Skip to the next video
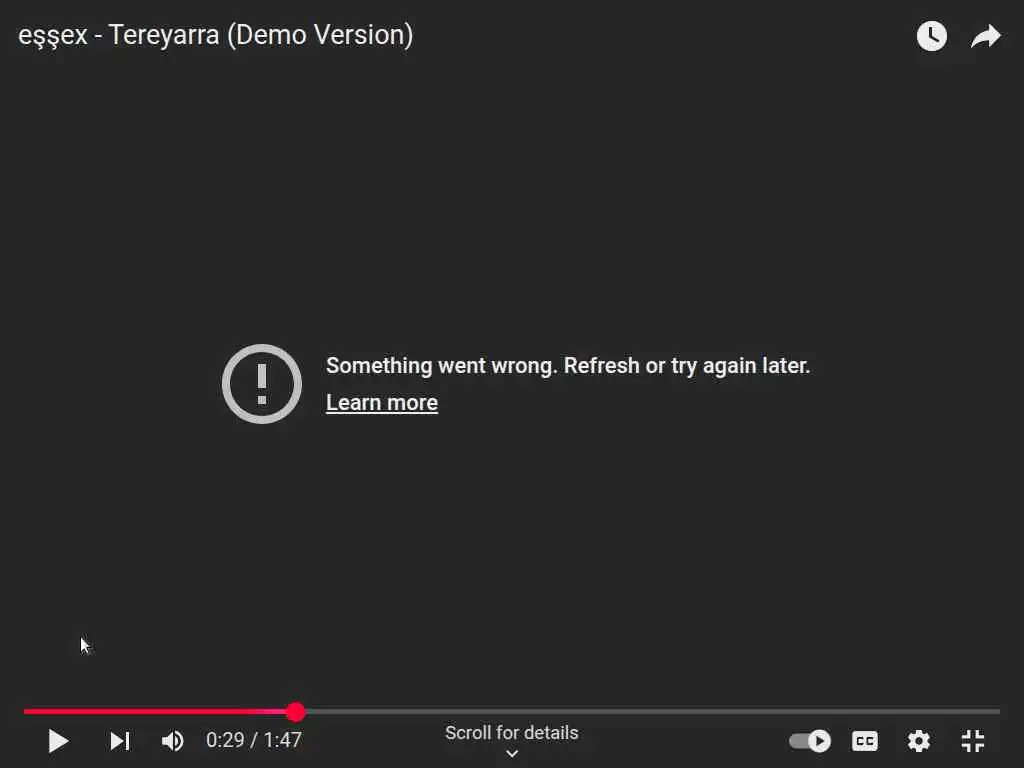Screen dimensions: 1024x768 [x=120, y=741]
